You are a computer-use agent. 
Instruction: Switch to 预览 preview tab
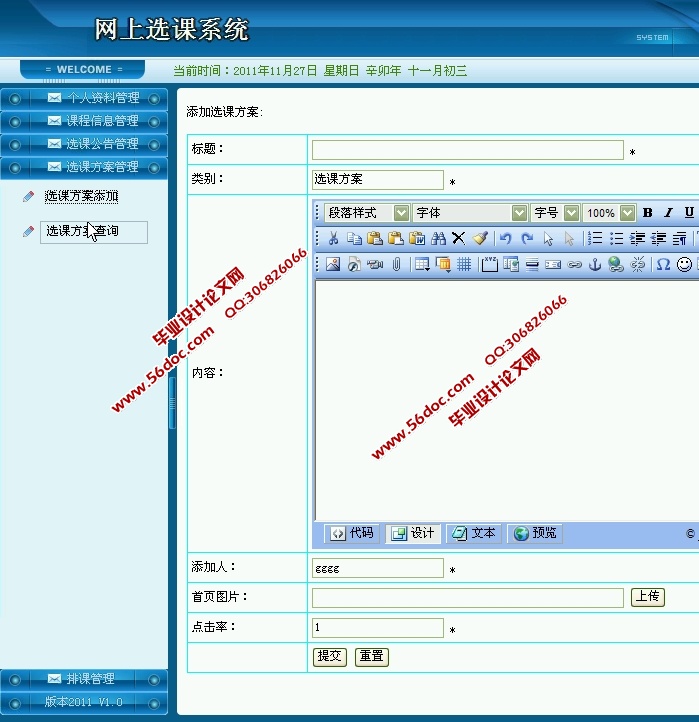535,533
